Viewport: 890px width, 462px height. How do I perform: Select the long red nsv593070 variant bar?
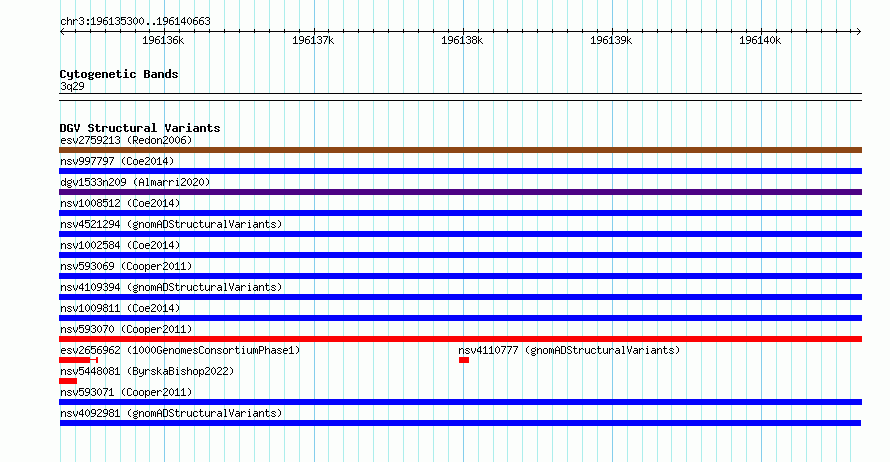460,339
